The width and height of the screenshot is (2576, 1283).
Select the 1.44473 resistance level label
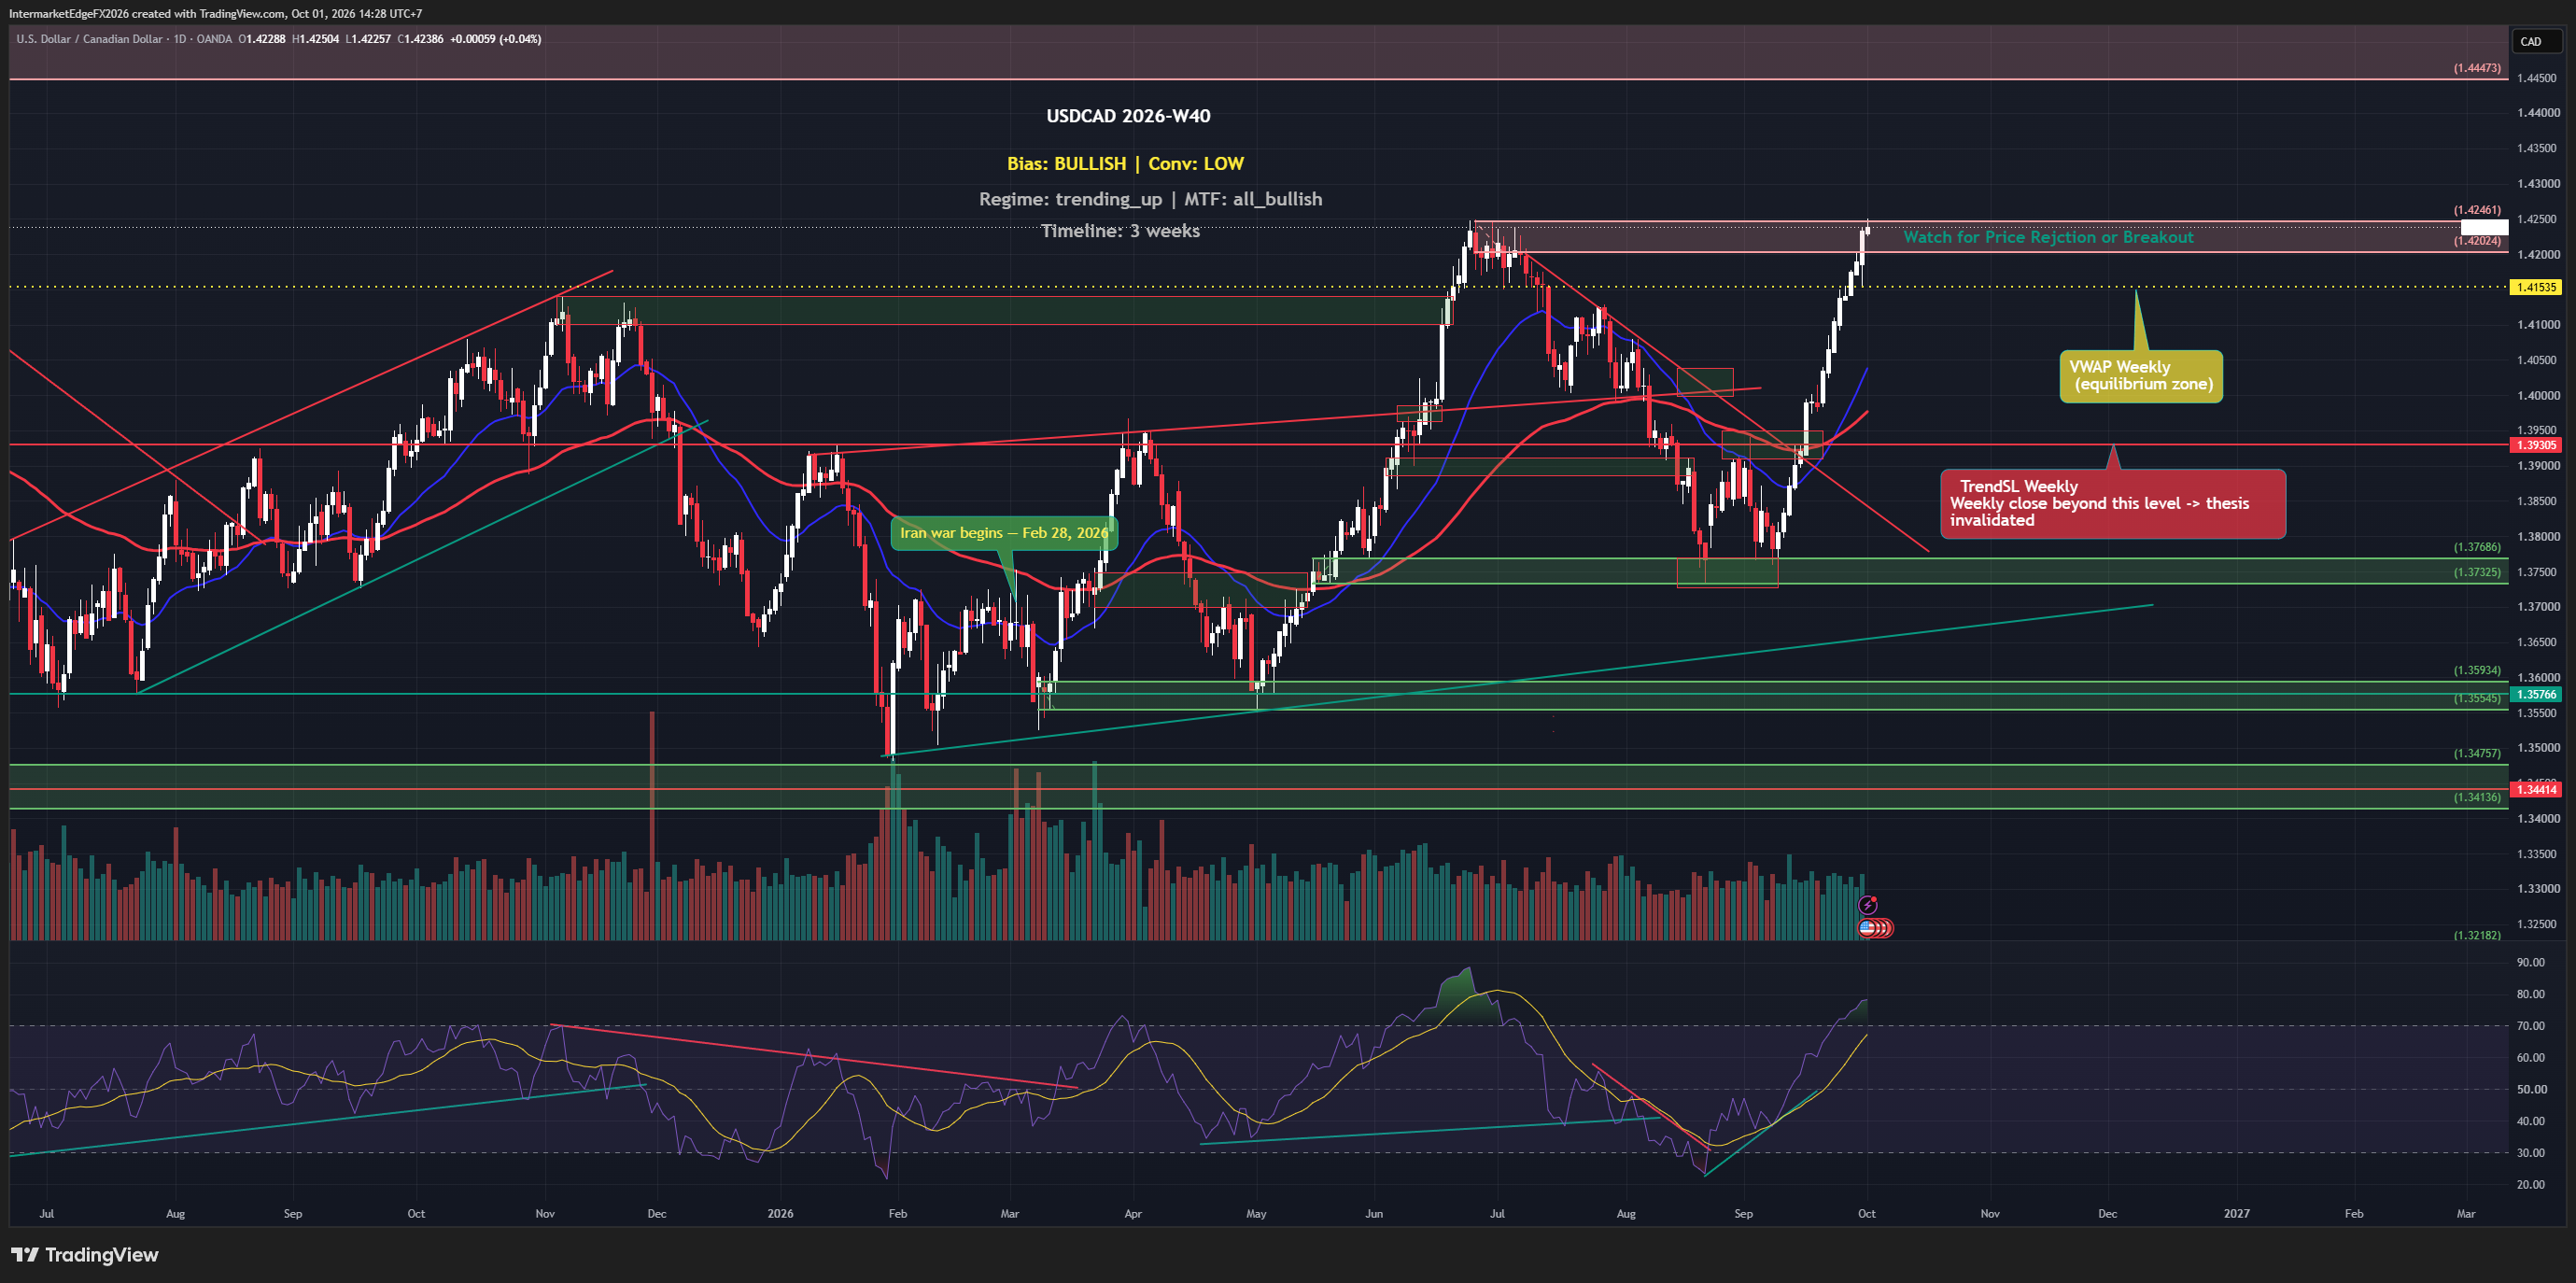tap(2476, 68)
